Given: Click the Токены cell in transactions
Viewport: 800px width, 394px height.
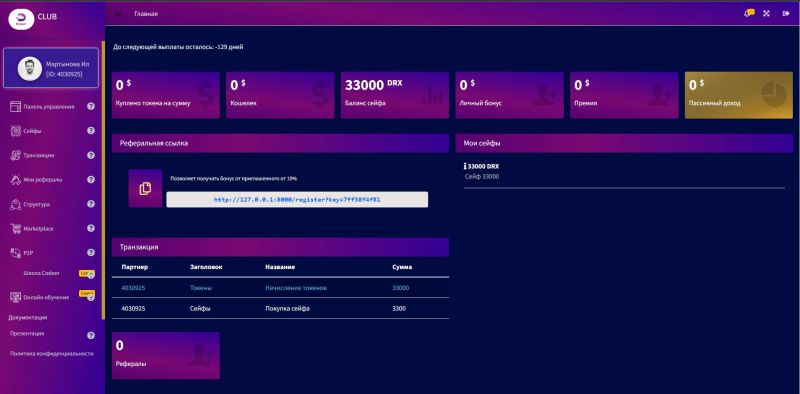Looking at the screenshot, I should coord(201,288).
